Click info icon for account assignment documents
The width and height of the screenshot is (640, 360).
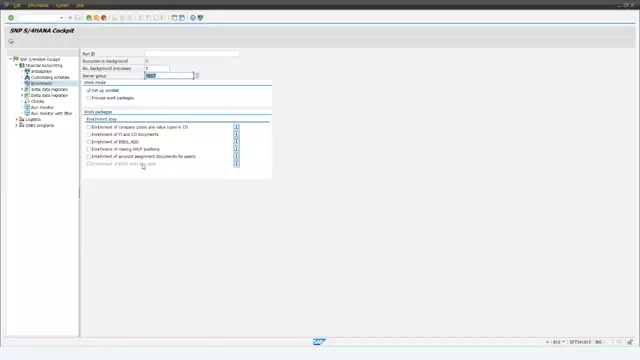pyautogui.click(x=236, y=157)
